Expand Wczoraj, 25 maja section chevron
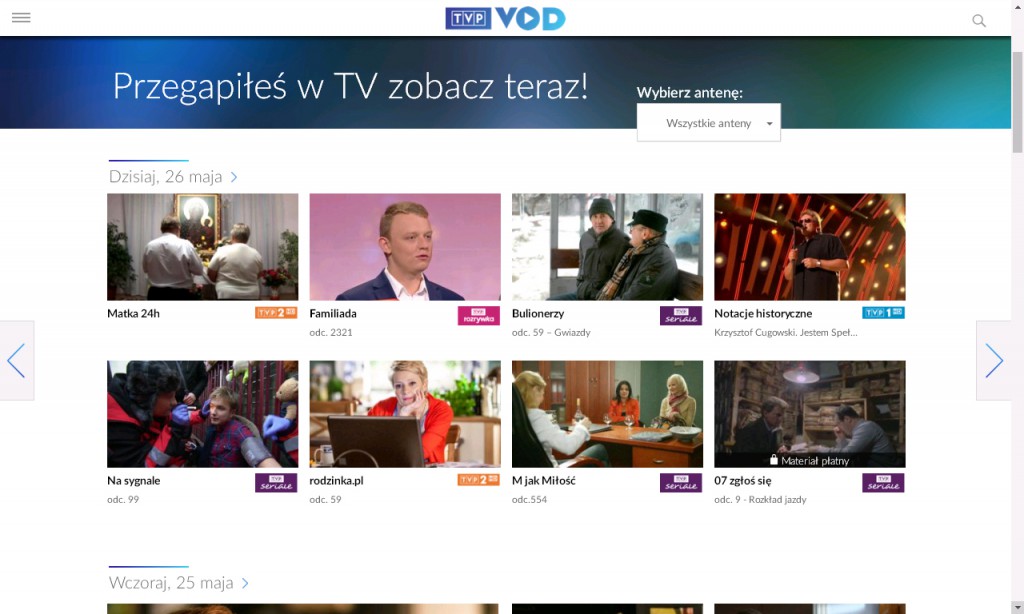1024x614 pixels. click(x=246, y=583)
